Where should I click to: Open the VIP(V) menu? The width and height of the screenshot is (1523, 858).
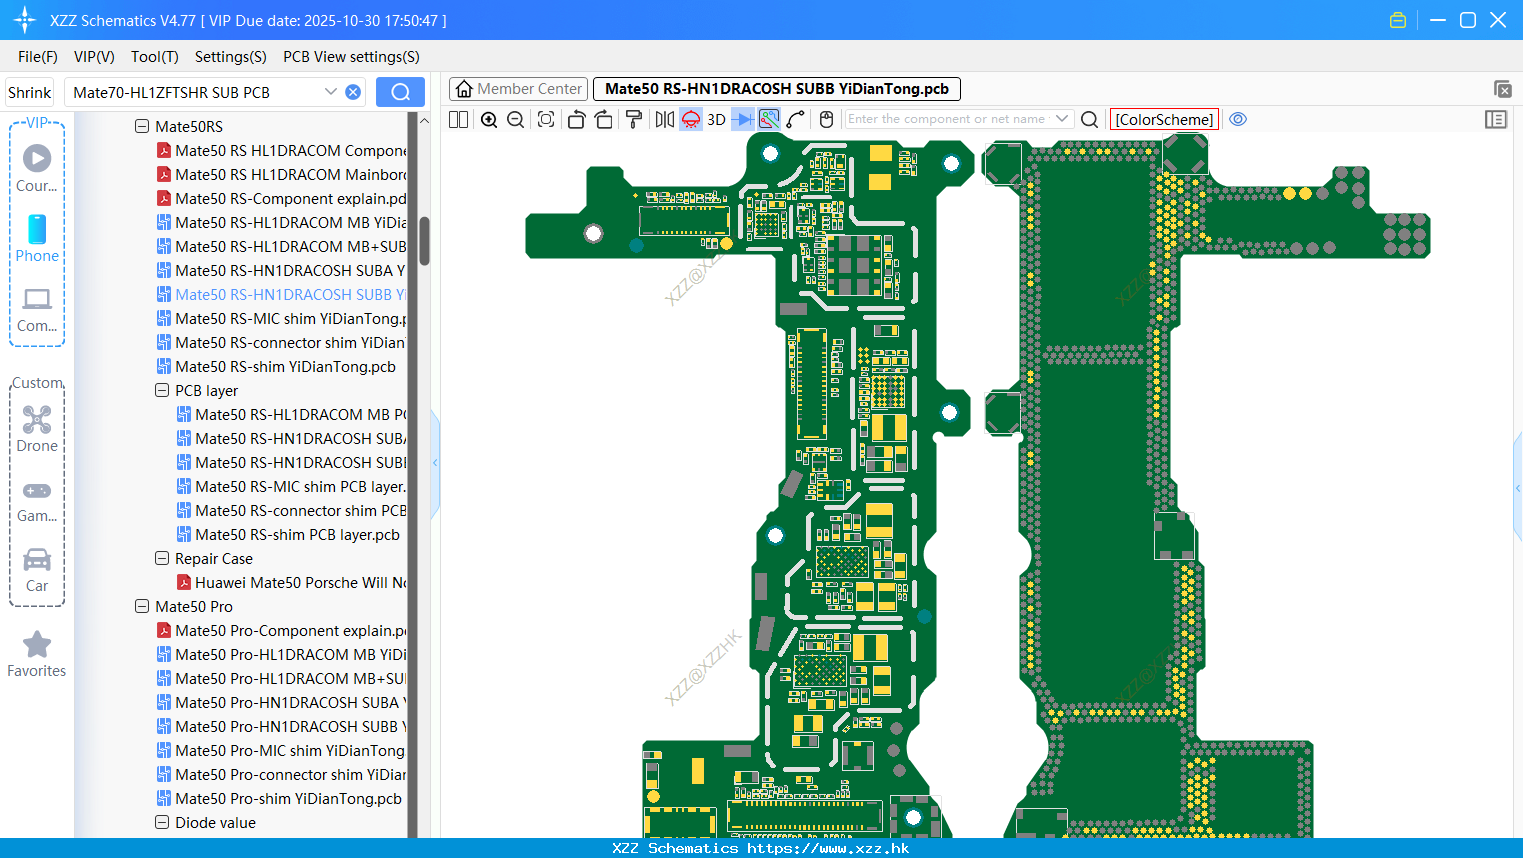click(94, 57)
